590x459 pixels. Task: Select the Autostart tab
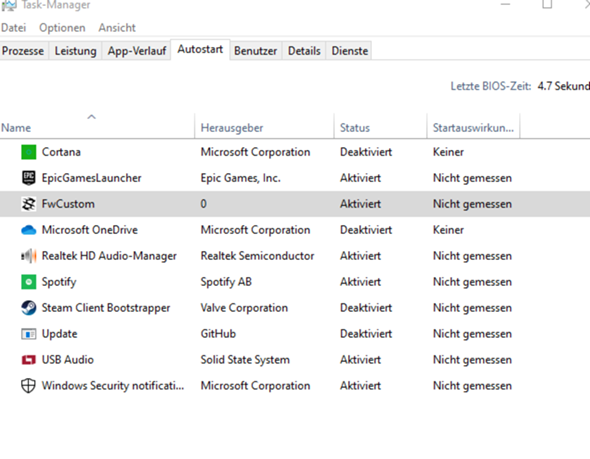200,49
